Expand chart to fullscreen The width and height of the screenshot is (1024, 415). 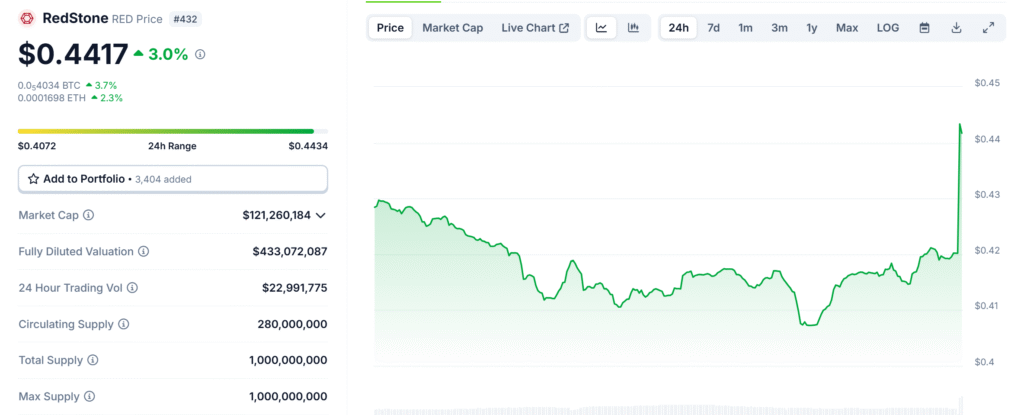point(988,28)
